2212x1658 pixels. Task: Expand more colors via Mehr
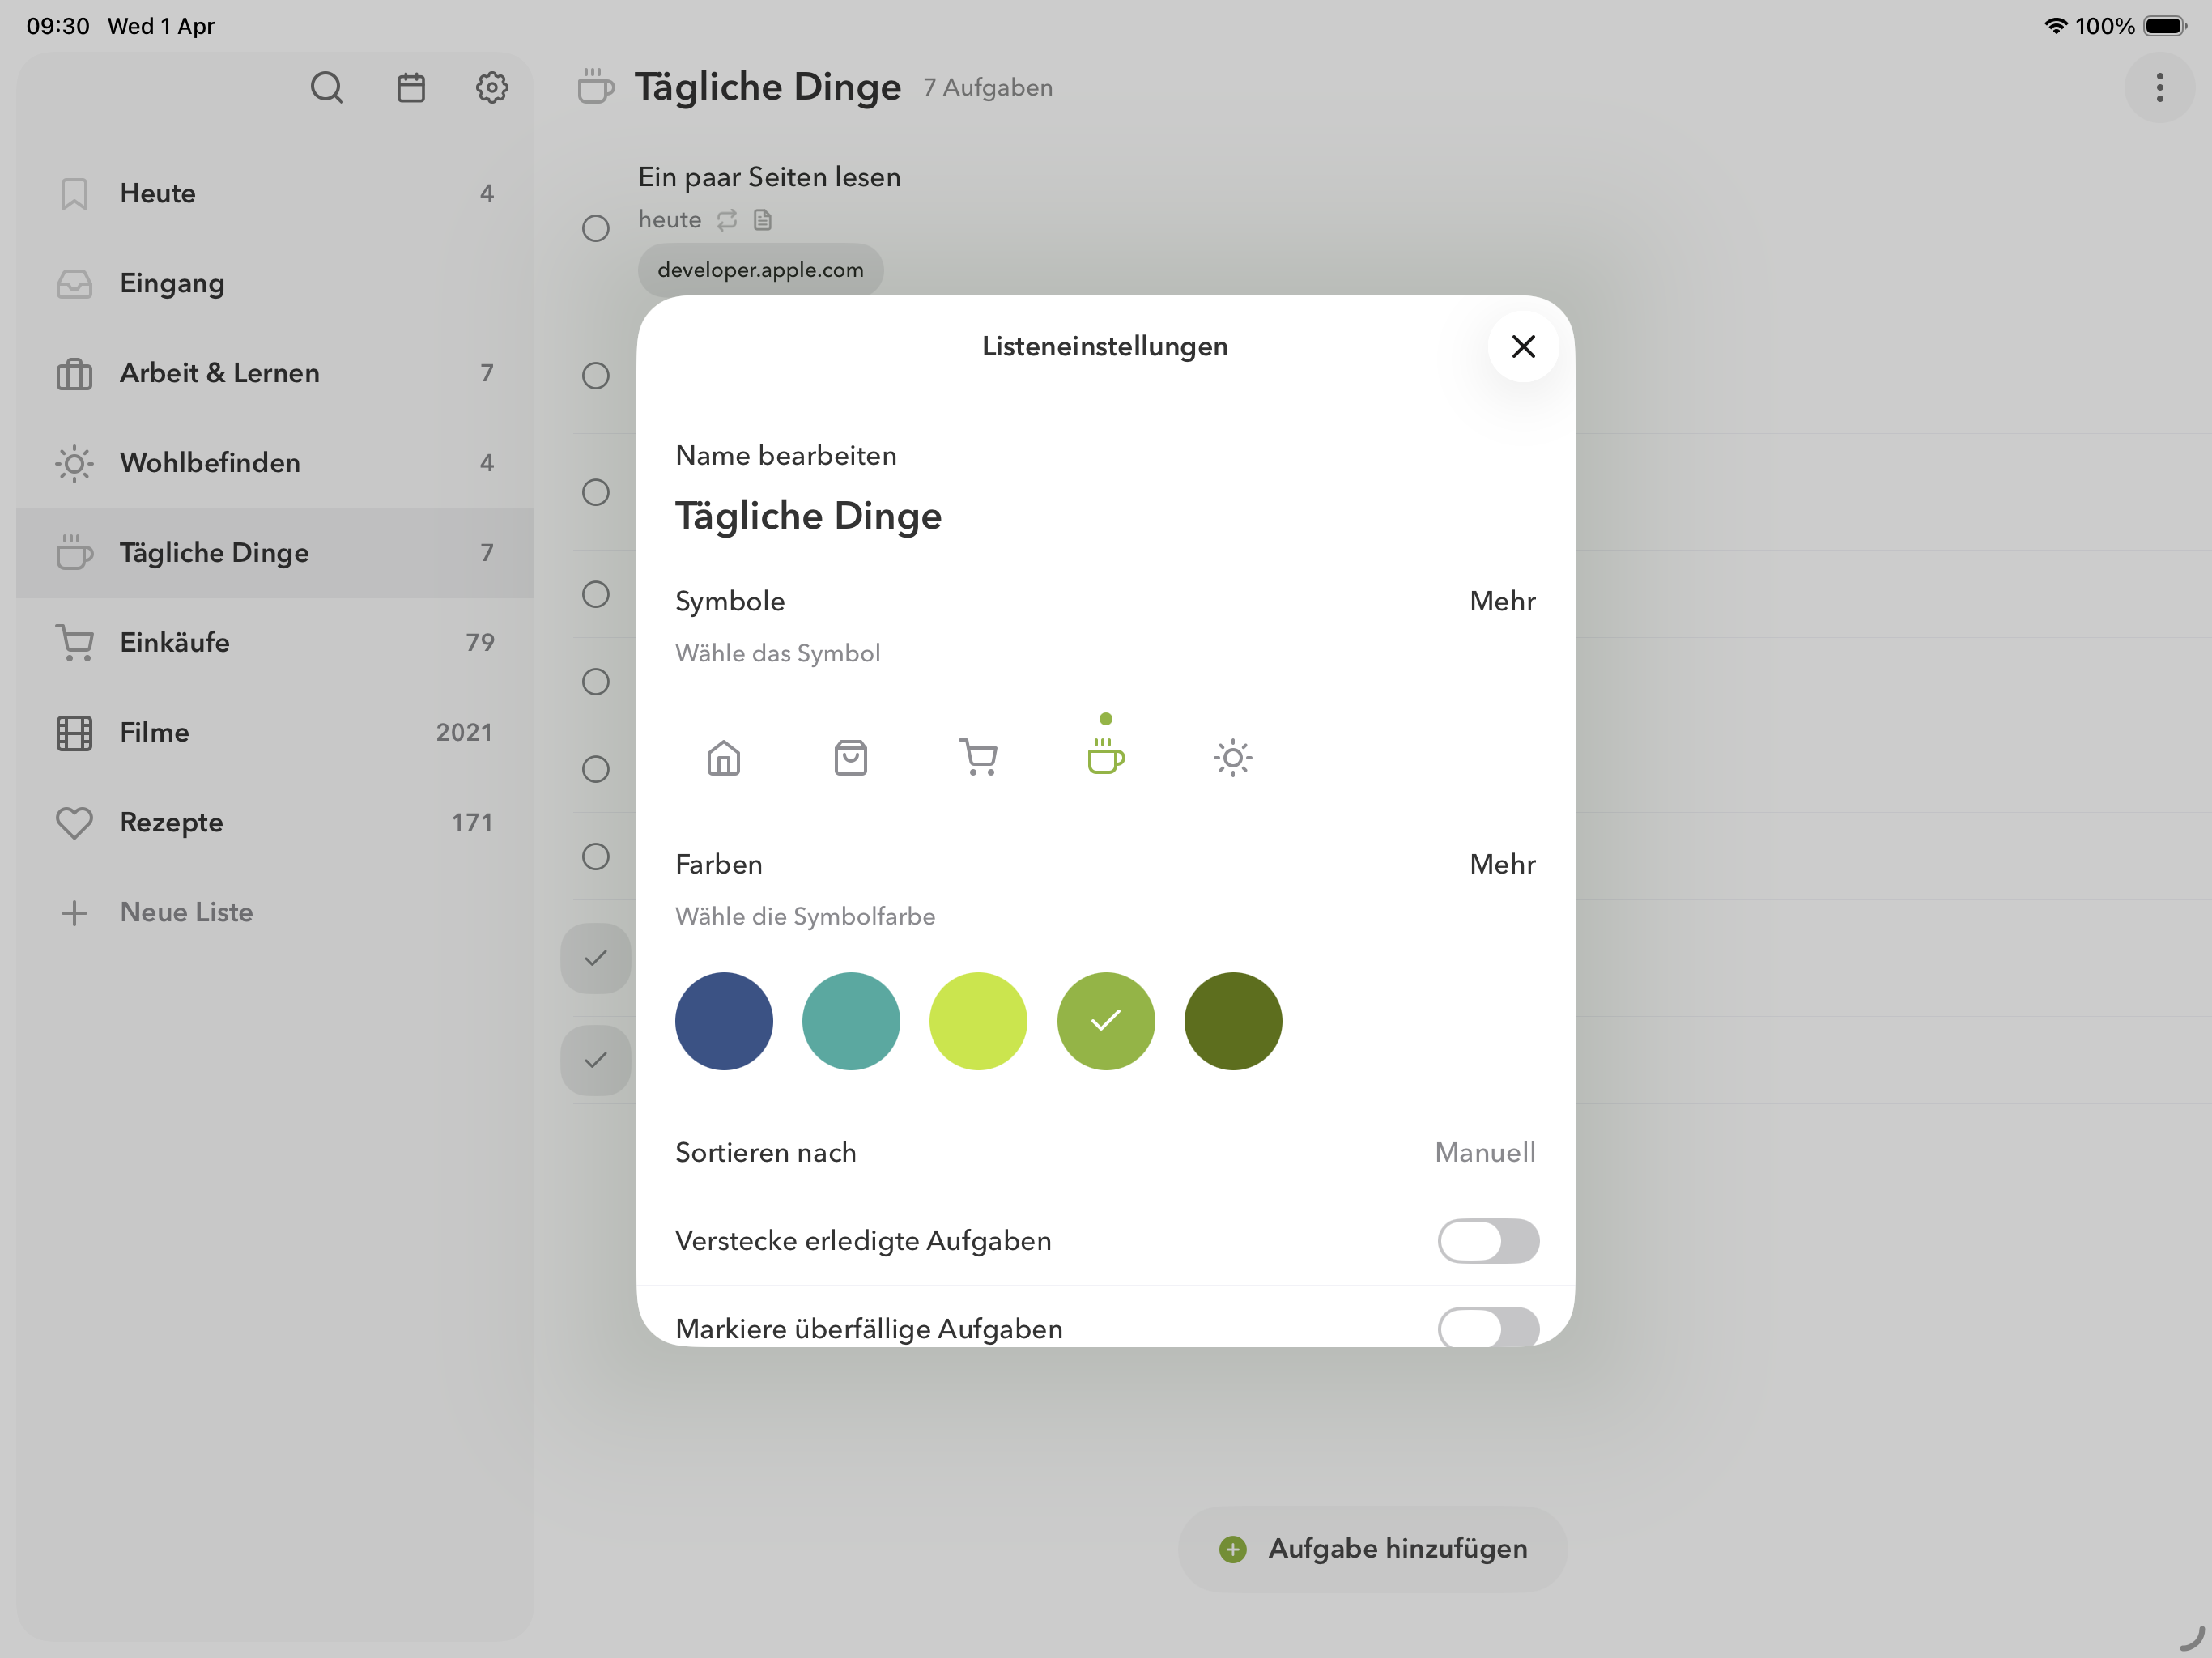pyautogui.click(x=1501, y=864)
